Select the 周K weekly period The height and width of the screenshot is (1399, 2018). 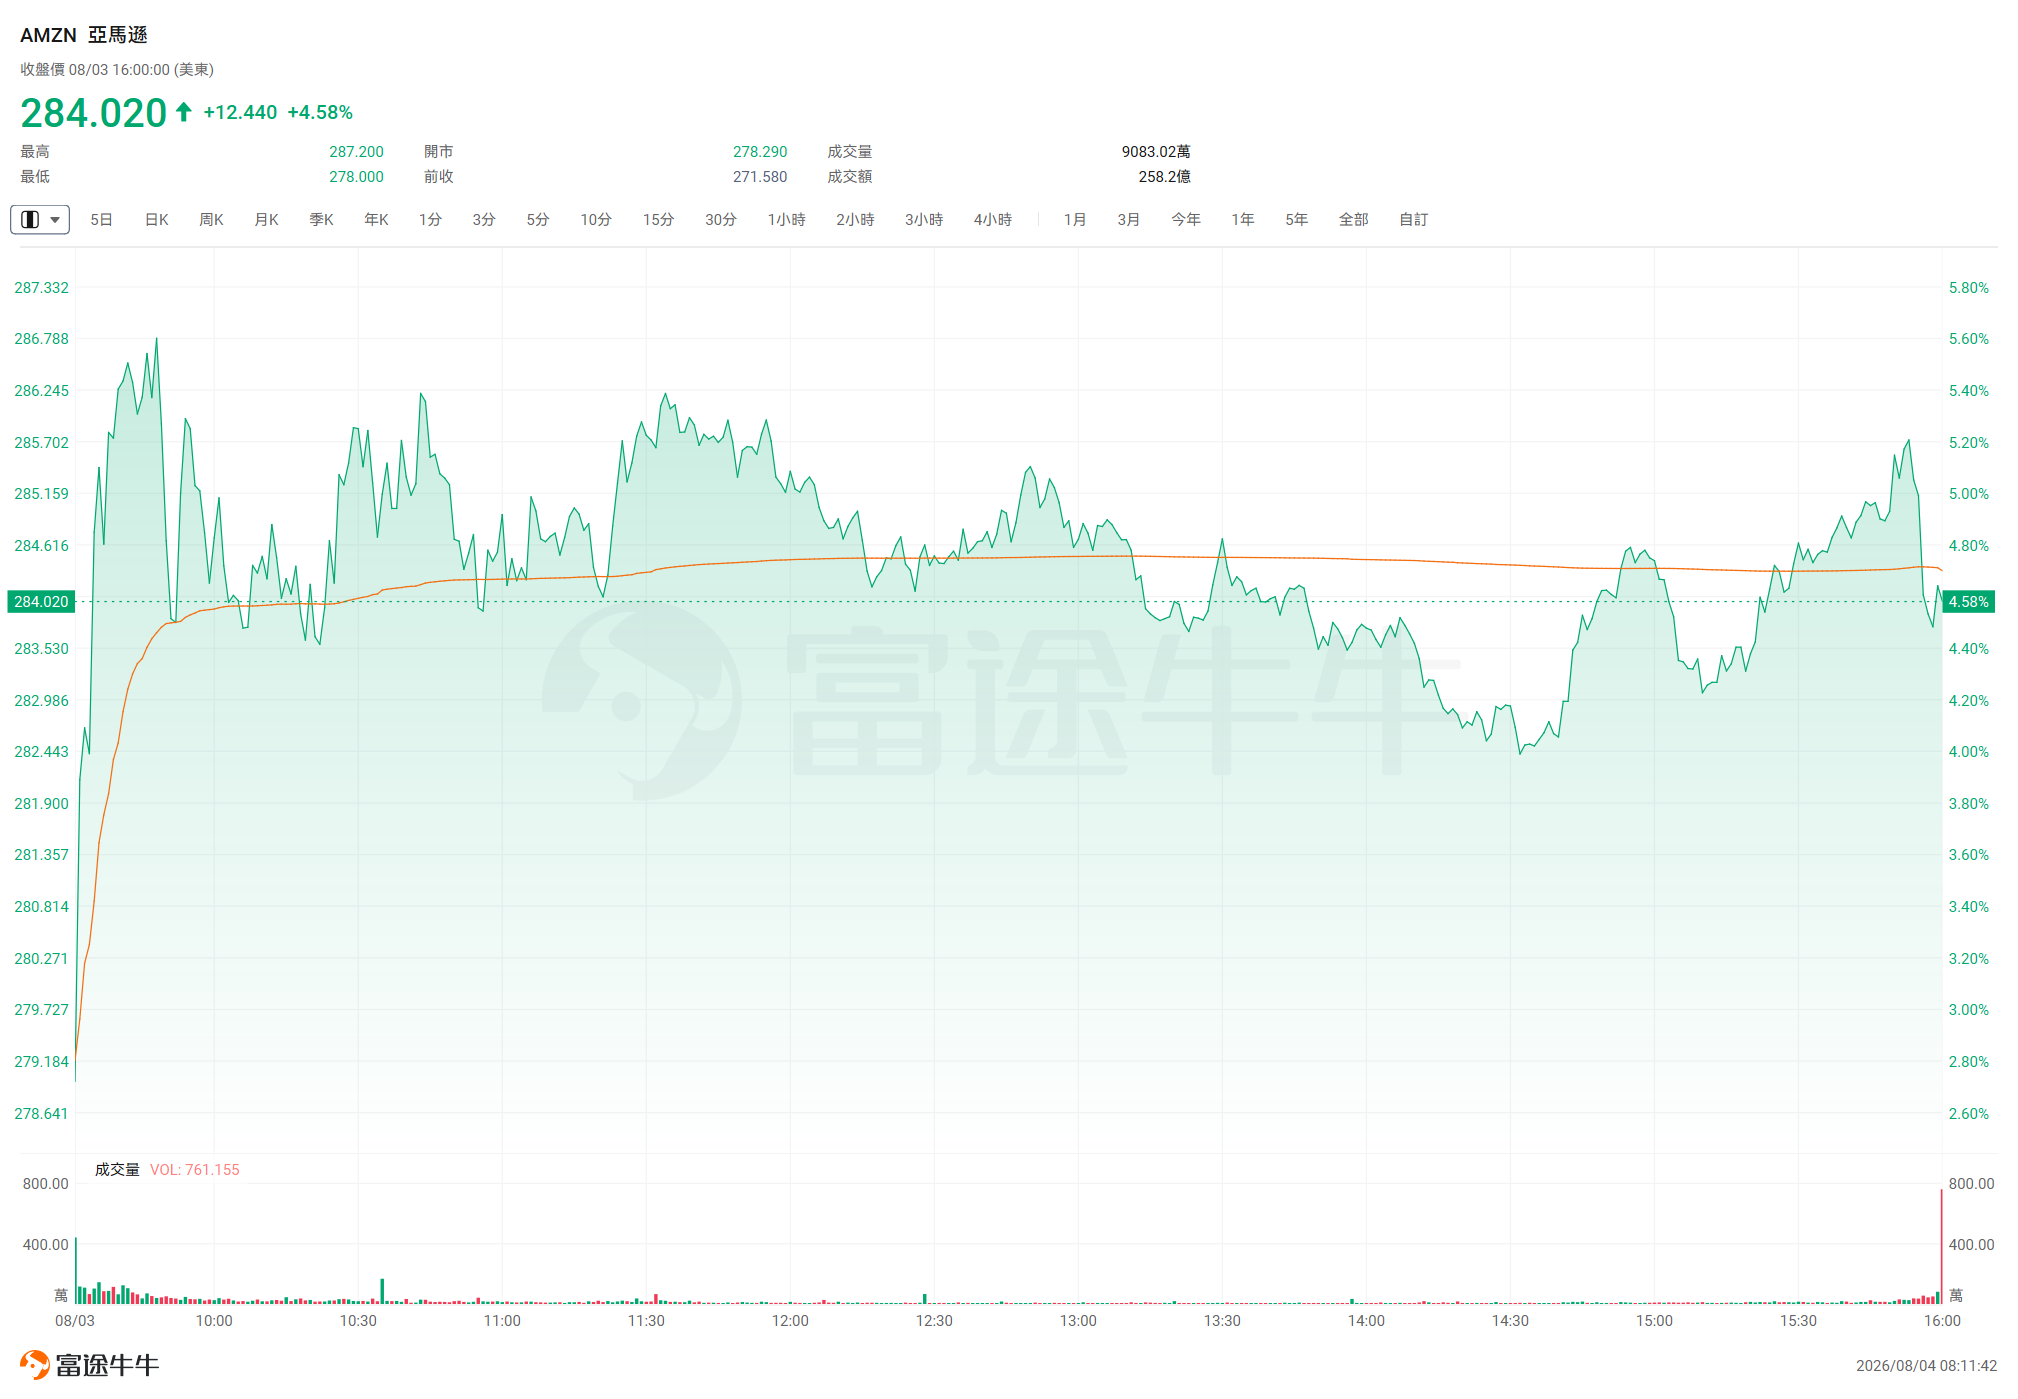pos(211,219)
